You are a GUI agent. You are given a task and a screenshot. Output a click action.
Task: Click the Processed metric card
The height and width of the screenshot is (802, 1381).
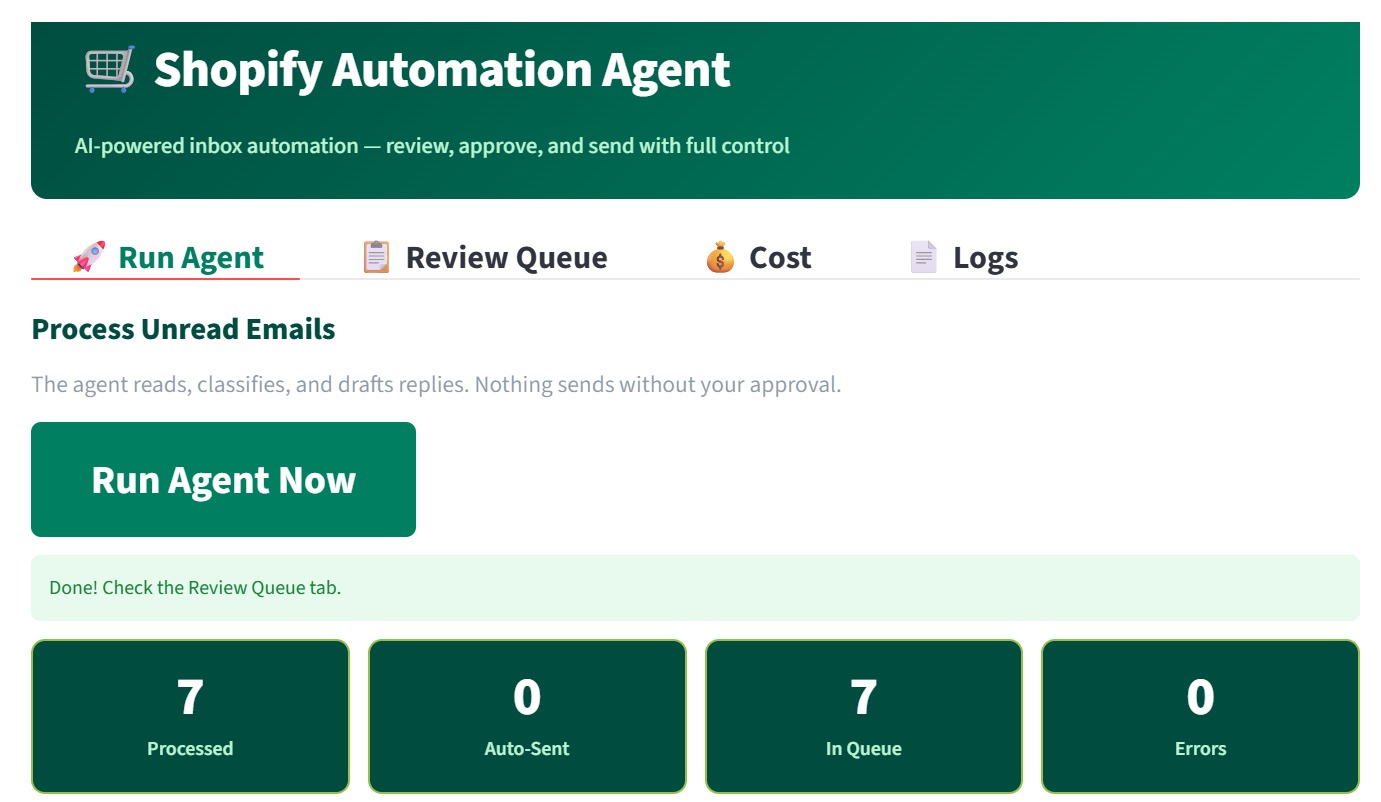(x=190, y=717)
